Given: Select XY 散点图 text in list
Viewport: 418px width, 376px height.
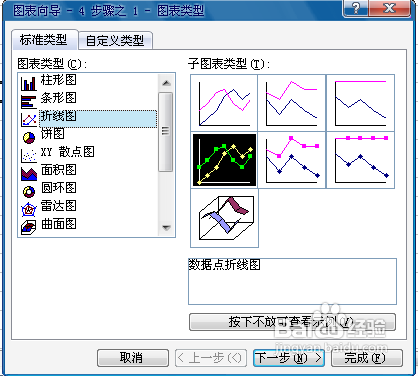Looking at the screenshot, I should pos(68,152).
